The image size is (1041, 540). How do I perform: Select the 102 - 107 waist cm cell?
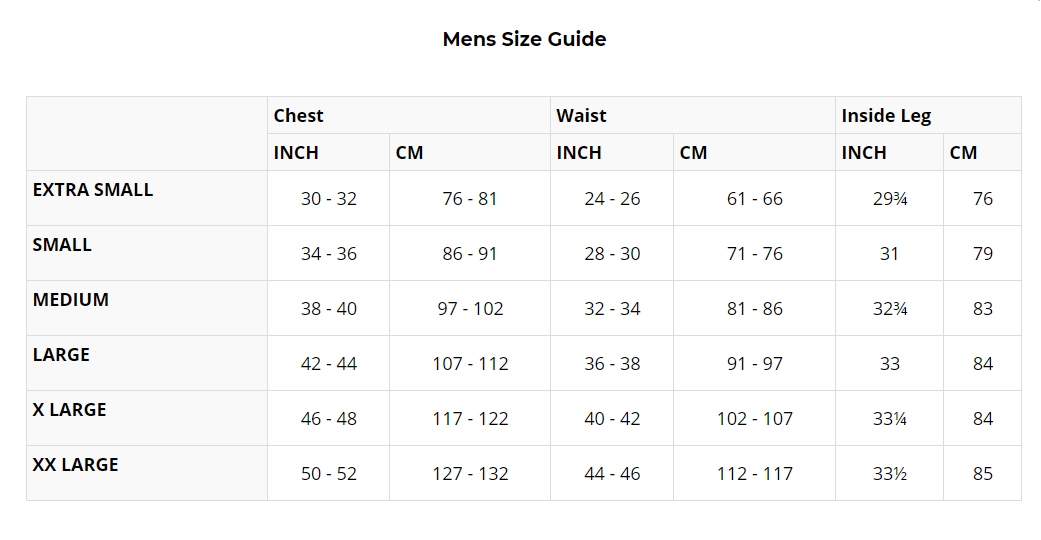point(754,419)
